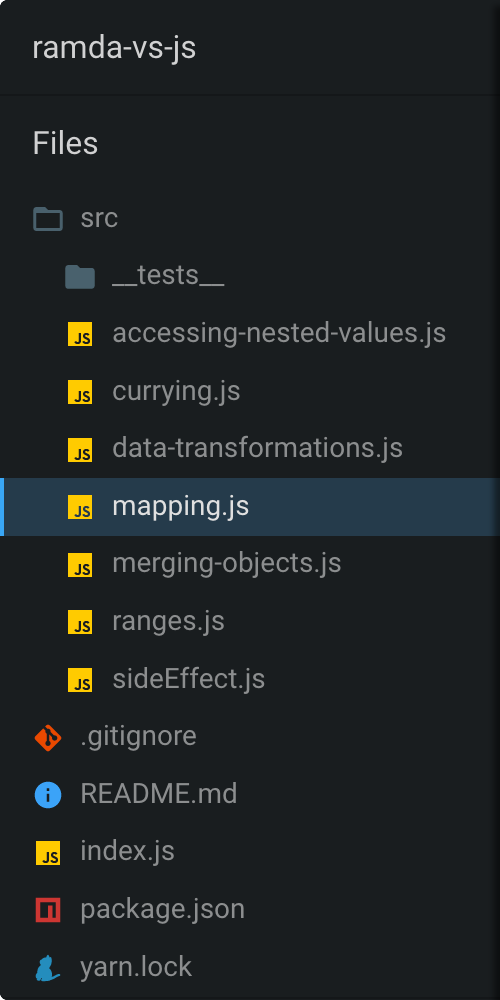This screenshot has height=1000, width=500.
Task: Select the src folder label
Action: 99,219
